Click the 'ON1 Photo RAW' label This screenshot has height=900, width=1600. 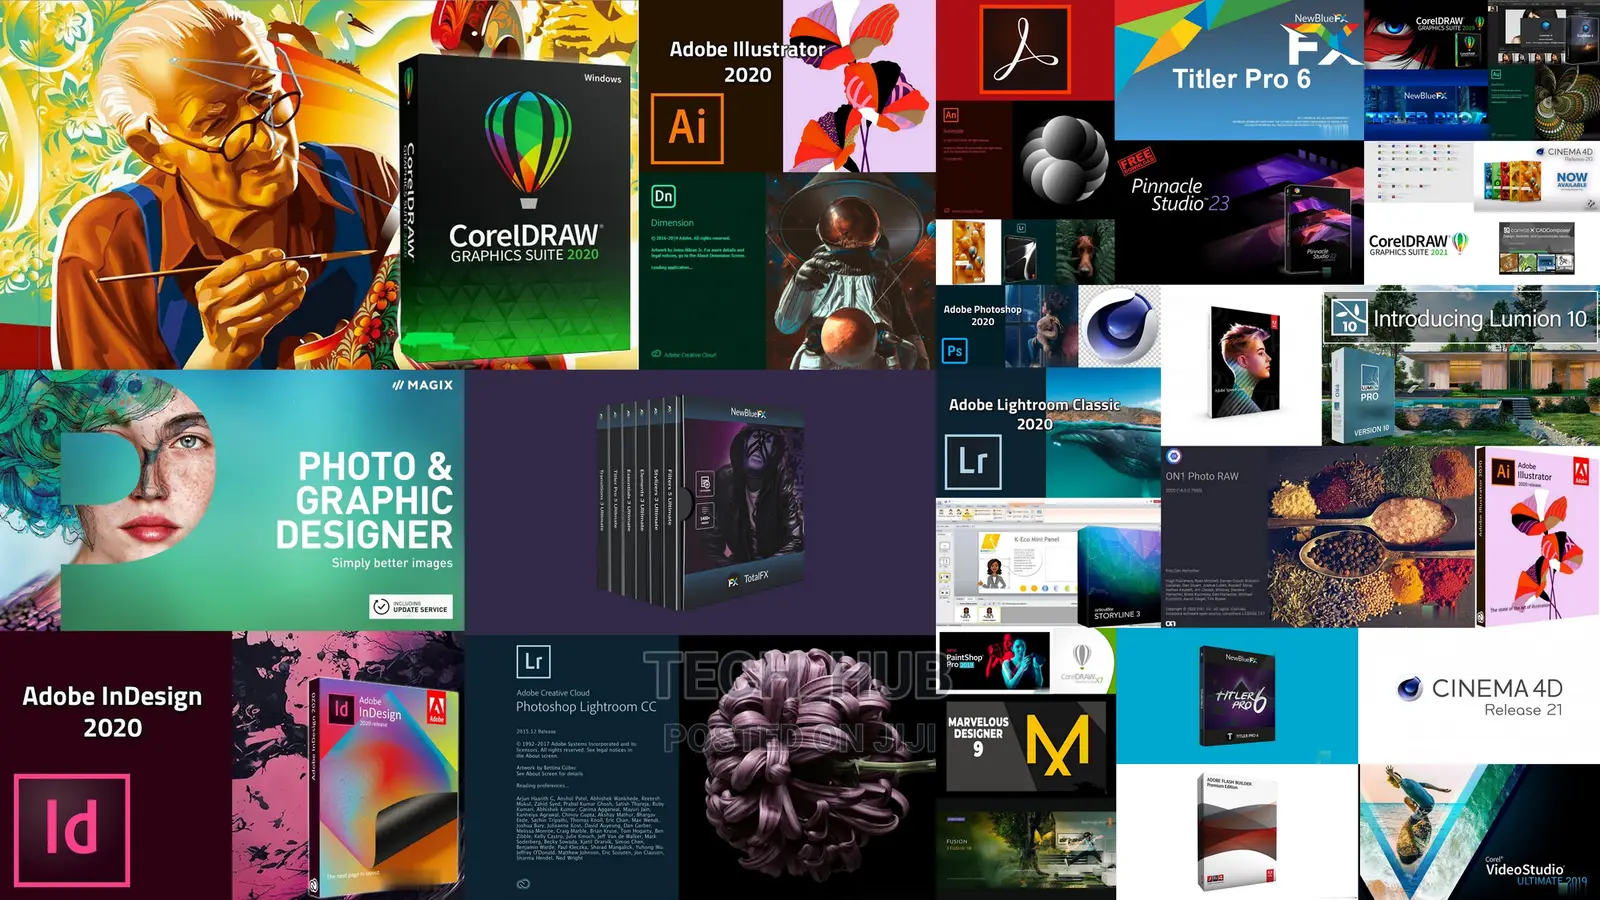pos(1202,477)
